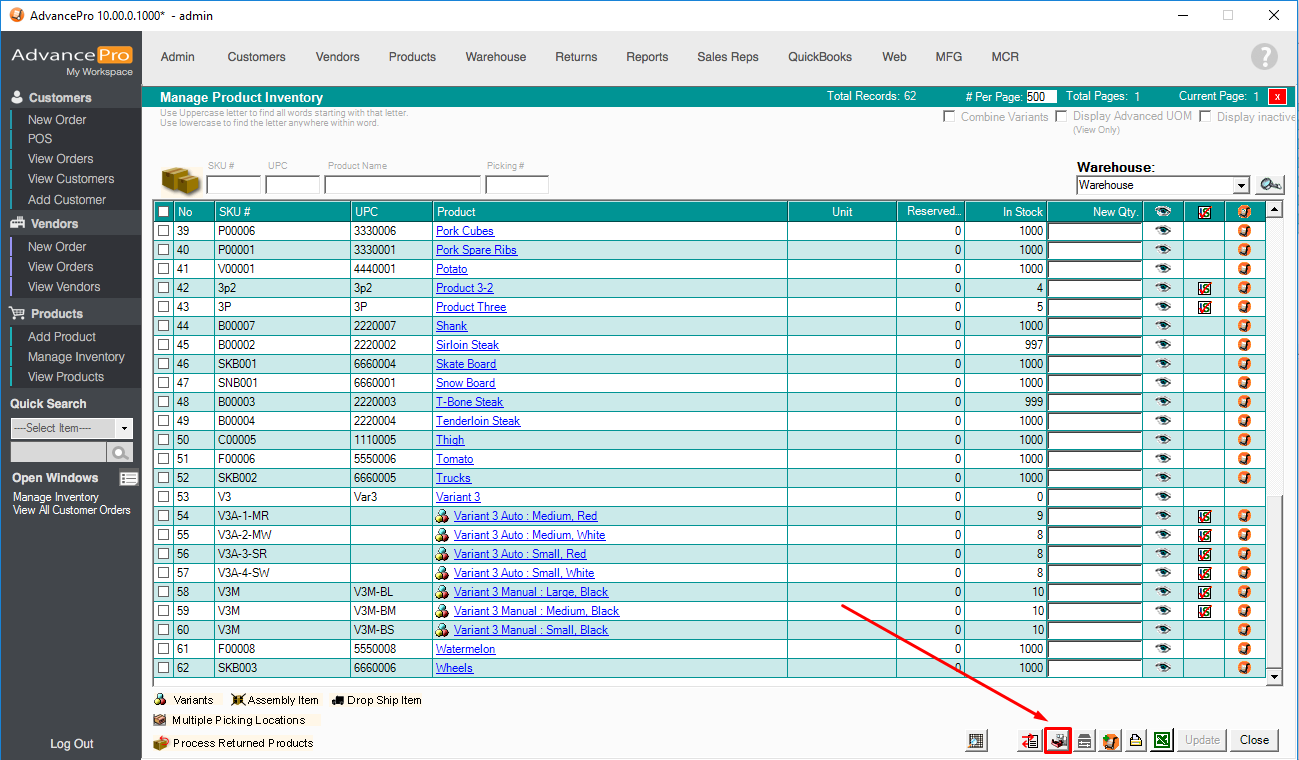Click the checked-box icon in Product 3-2 row

[1204, 288]
